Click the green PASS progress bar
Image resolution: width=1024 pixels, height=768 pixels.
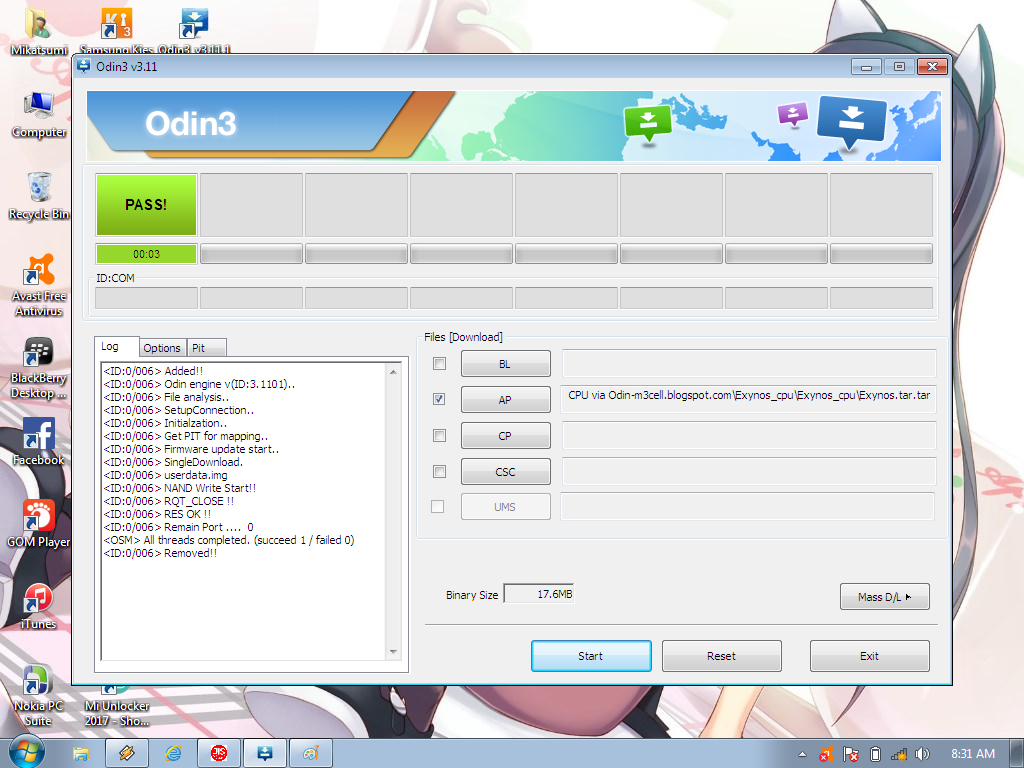pos(146,204)
